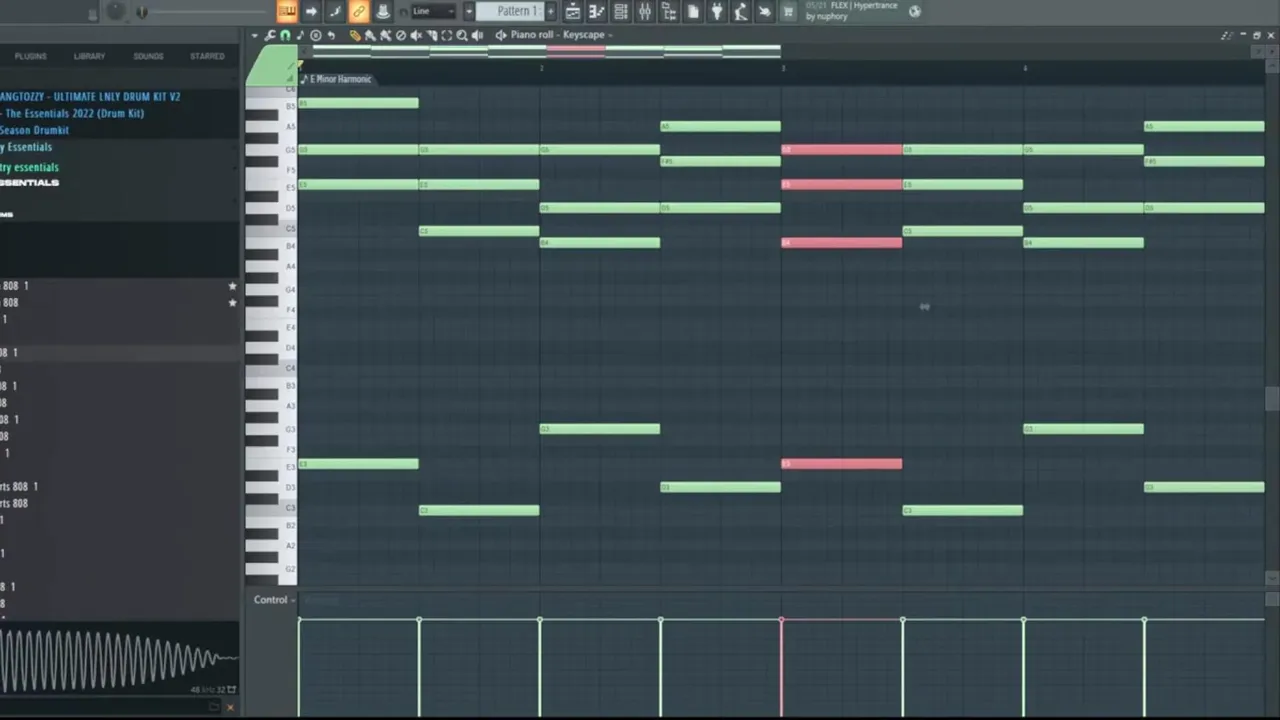Switch to the STARRED browser tab
The width and height of the screenshot is (1280, 720).
tap(207, 56)
